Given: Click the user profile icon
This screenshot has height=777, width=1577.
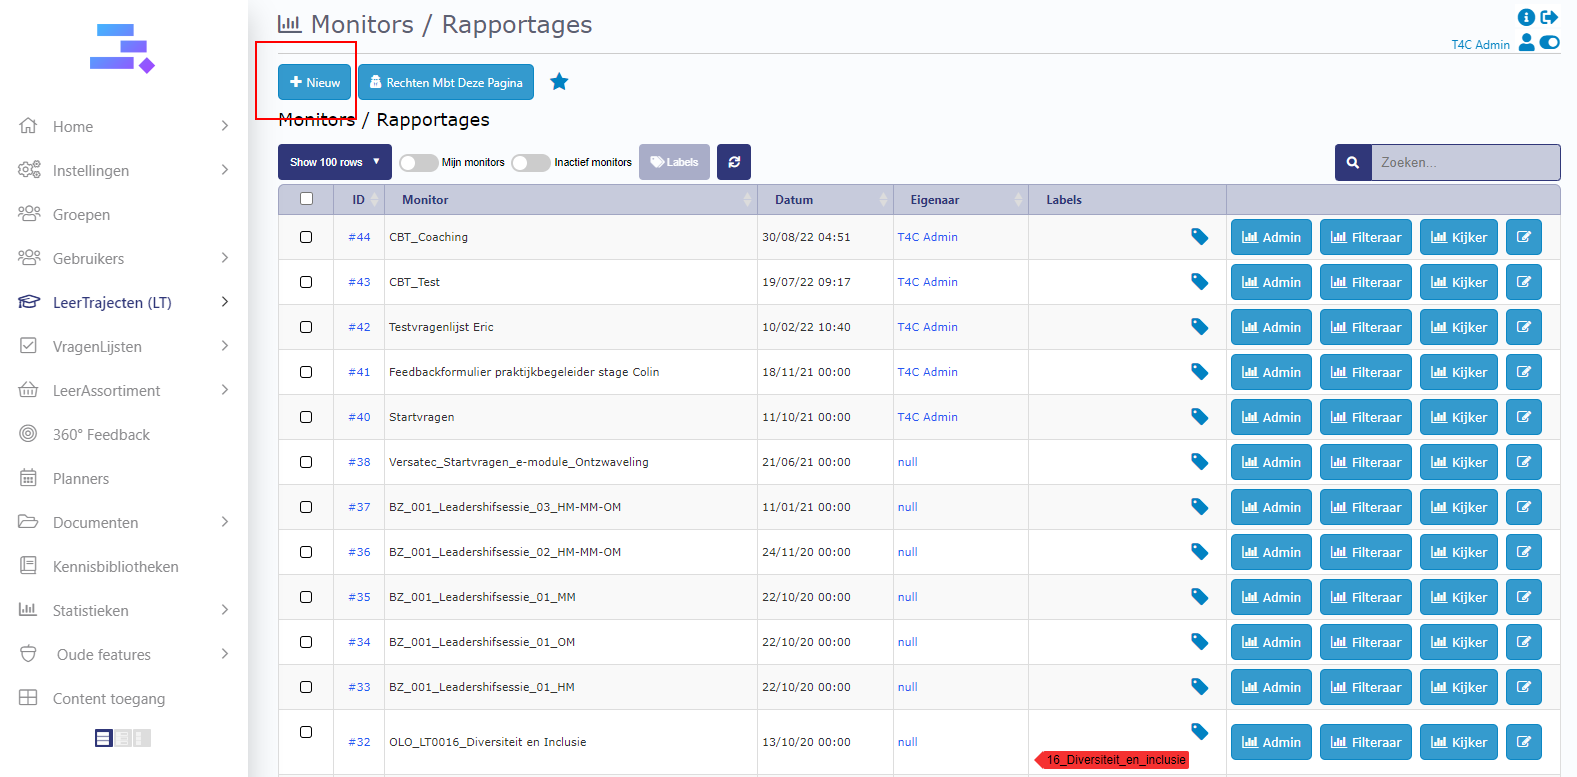Looking at the screenshot, I should [x=1526, y=43].
